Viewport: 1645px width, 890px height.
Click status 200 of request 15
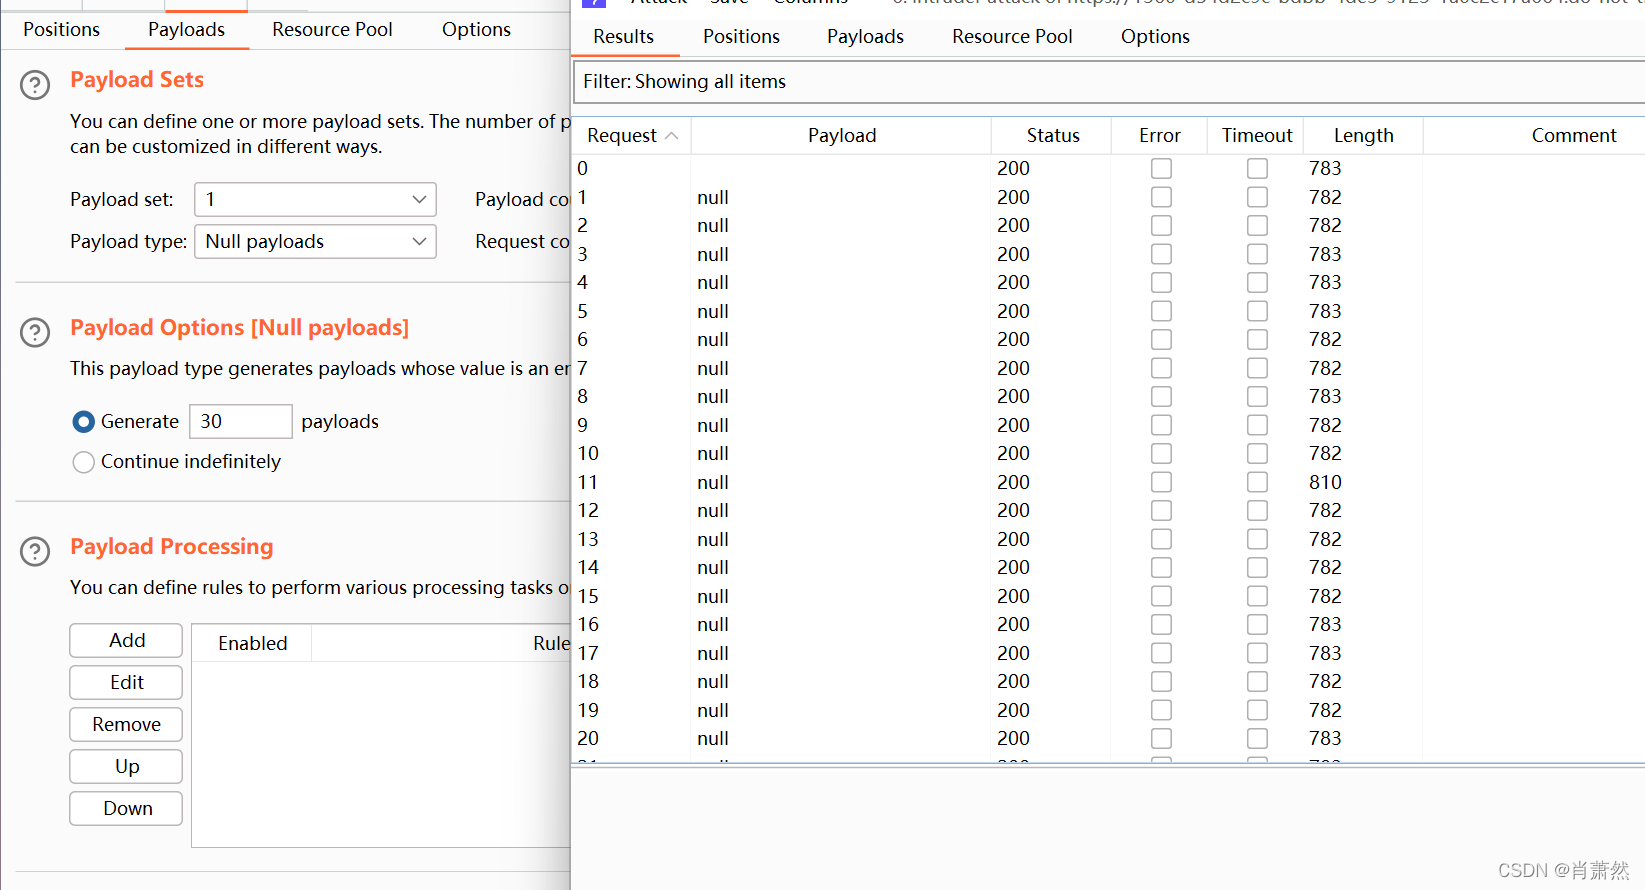tap(1013, 596)
